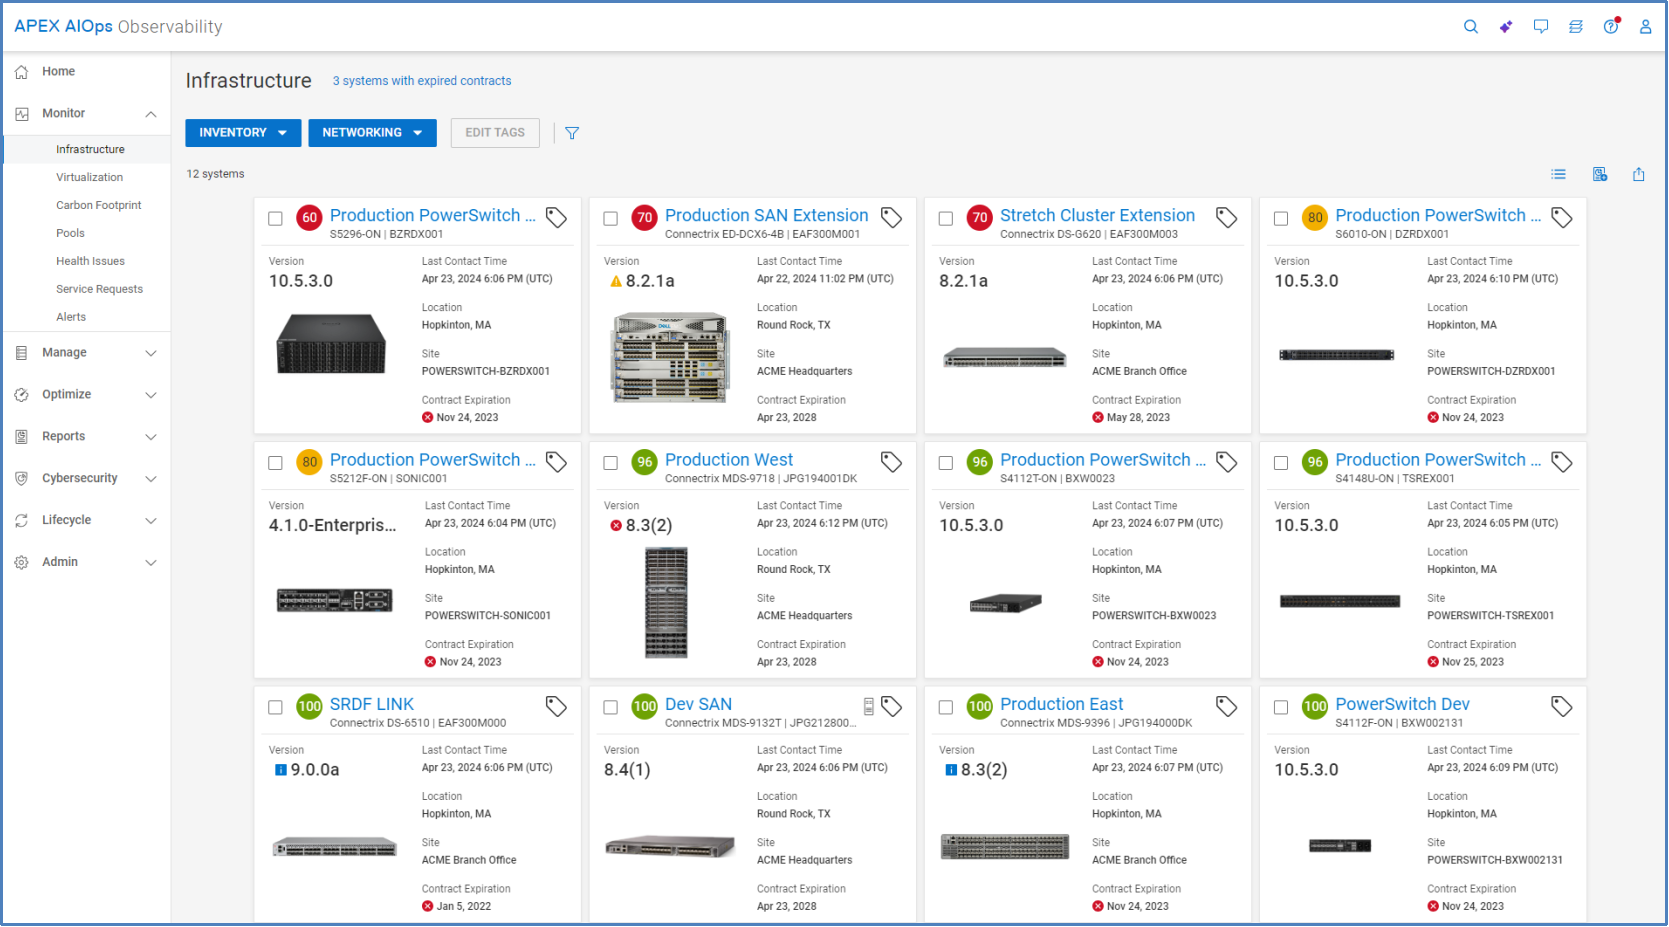Expand the Admin menu section
The height and width of the screenshot is (927, 1669).
(x=151, y=563)
